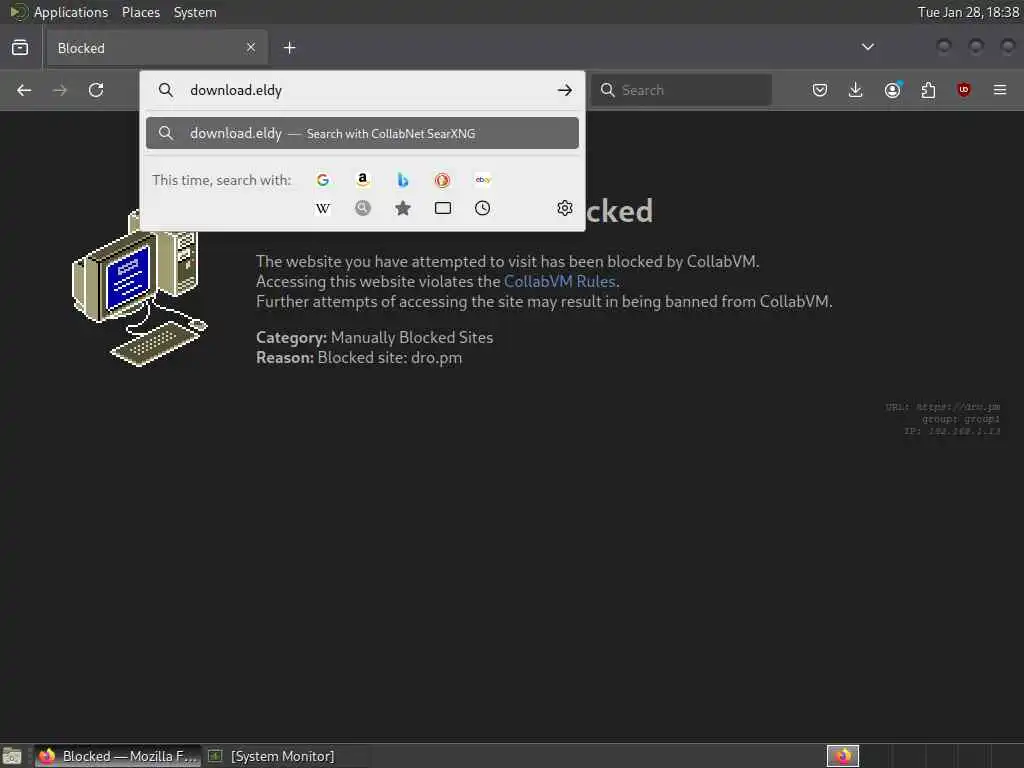Search with DuckDuckGo icon
1024x768 pixels.
point(442,180)
